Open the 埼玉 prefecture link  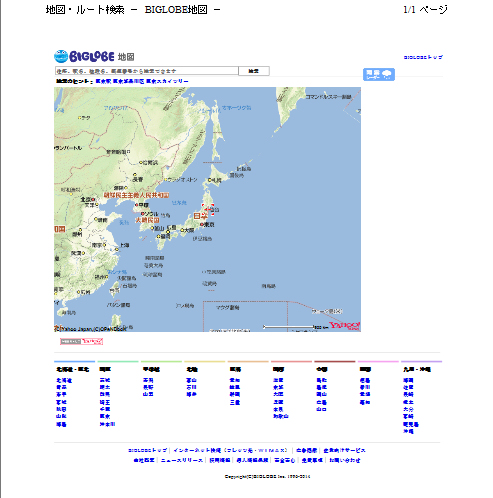tap(105, 402)
